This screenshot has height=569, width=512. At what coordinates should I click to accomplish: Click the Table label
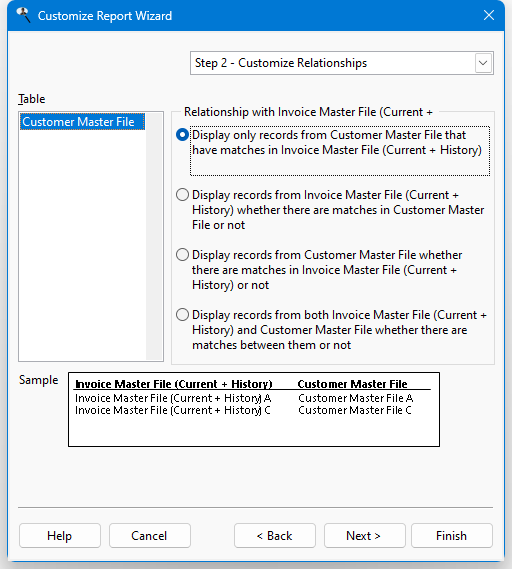(32, 99)
